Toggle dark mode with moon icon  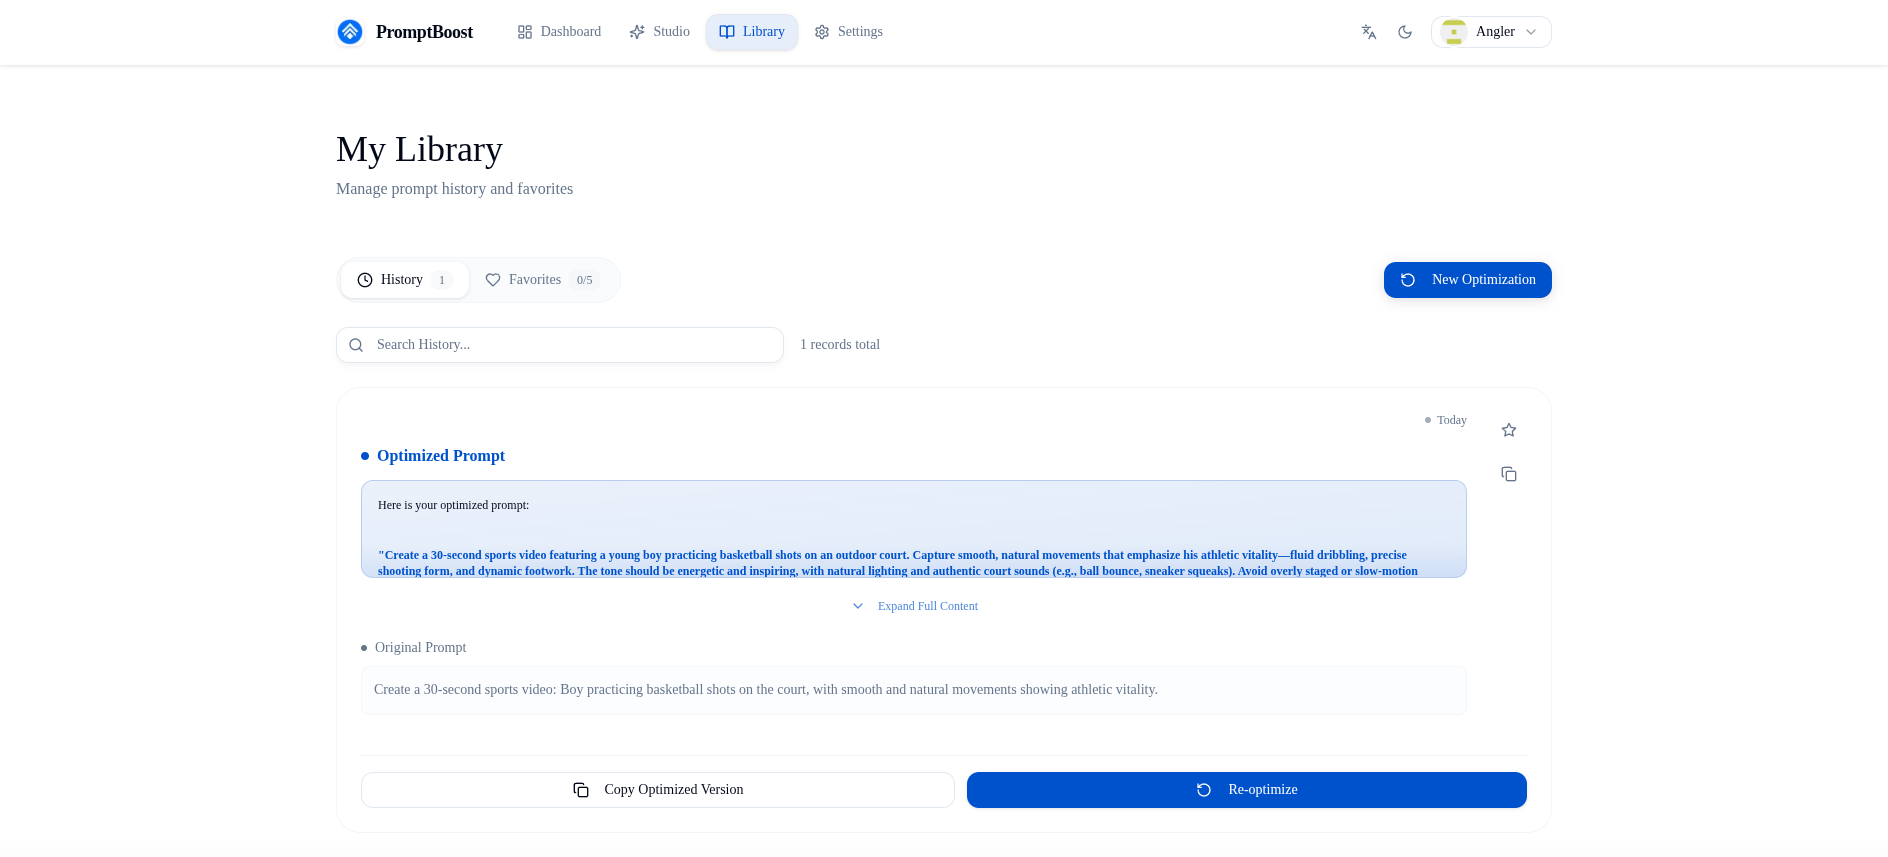[x=1405, y=32]
